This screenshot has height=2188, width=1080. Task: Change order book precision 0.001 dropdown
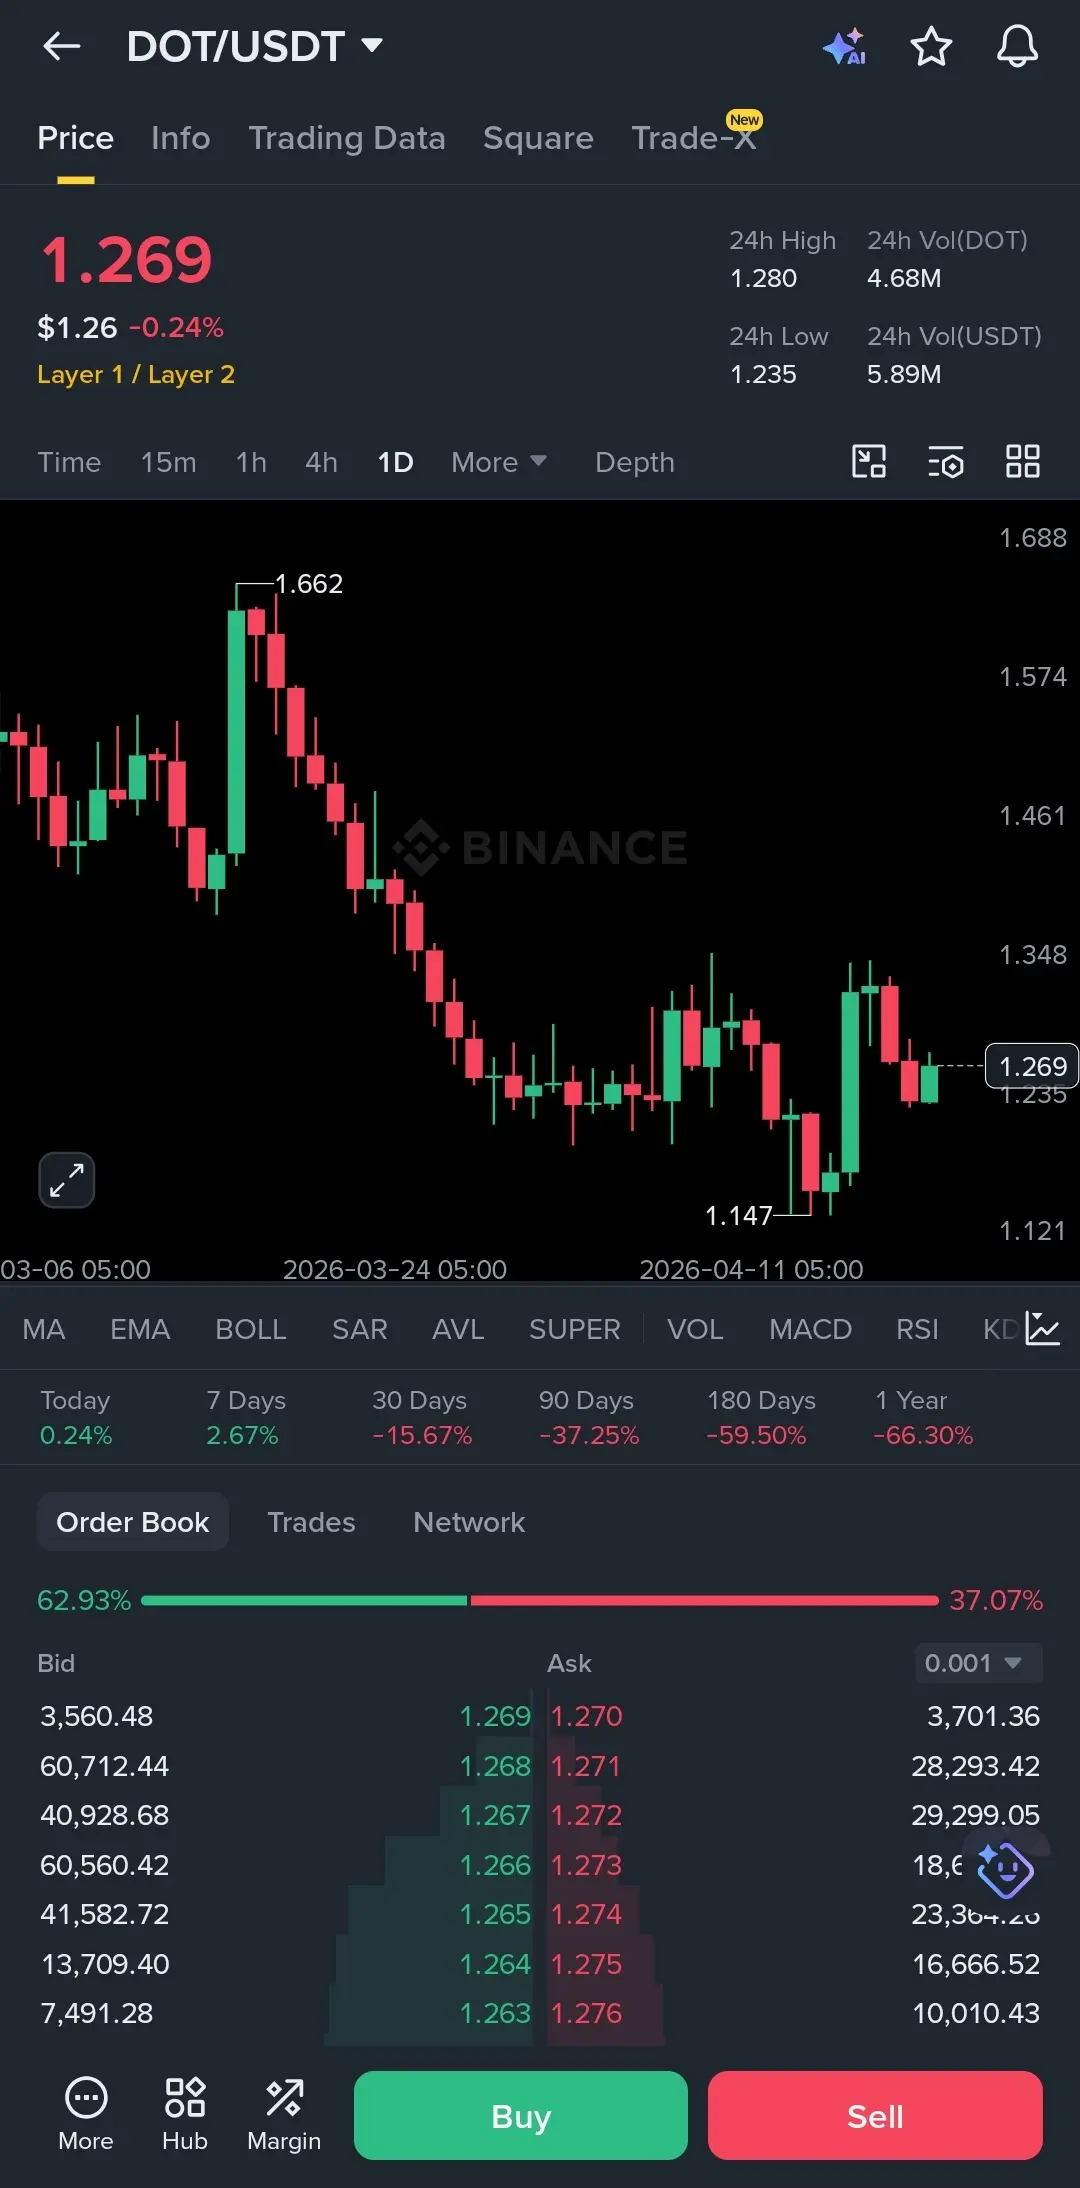pos(978,1663)
